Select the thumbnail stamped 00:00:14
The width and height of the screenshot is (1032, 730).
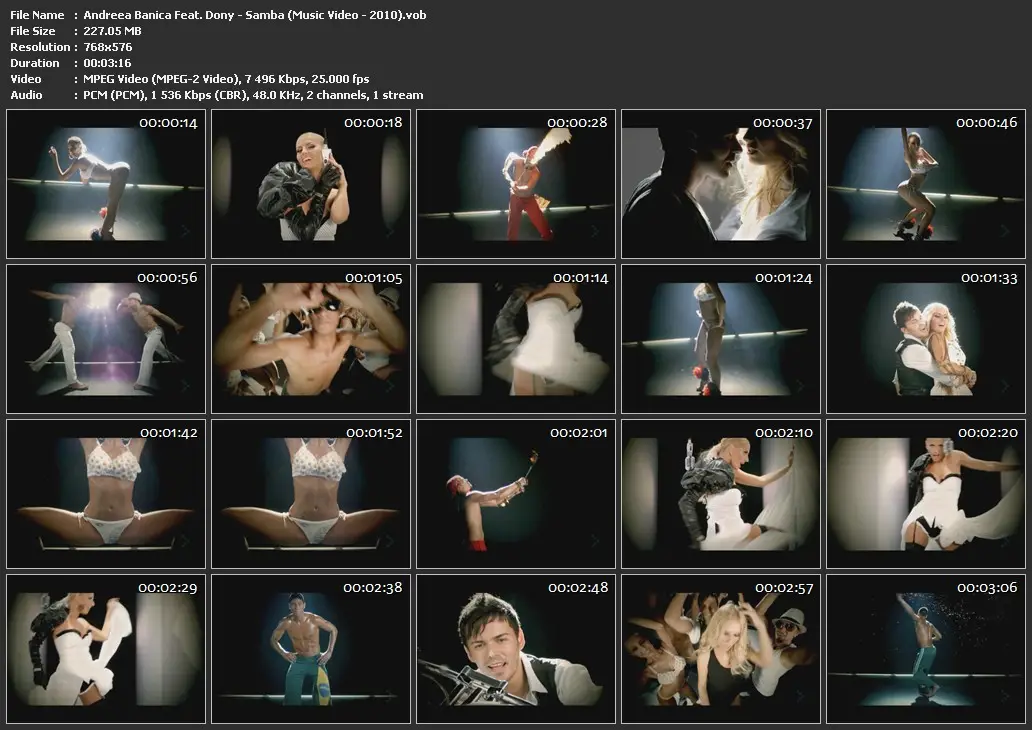106,184
